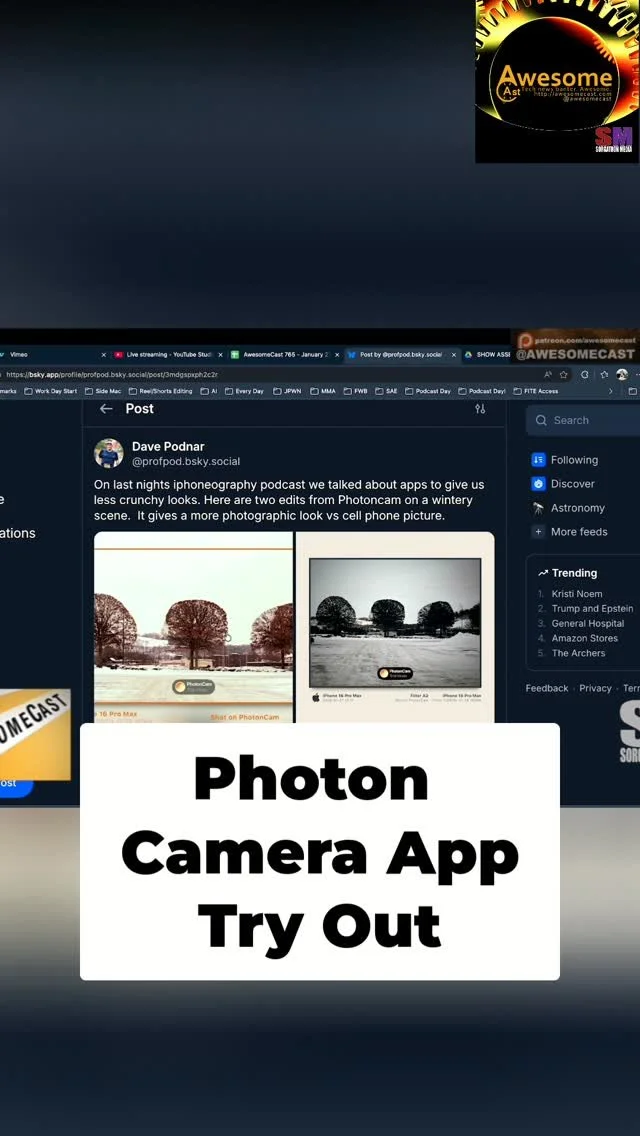Open the Reel/Shorts Editing bookmark folder
The height and width of the screenshot is (1136, 640).
pyautogui.click(x=160, y=391)
